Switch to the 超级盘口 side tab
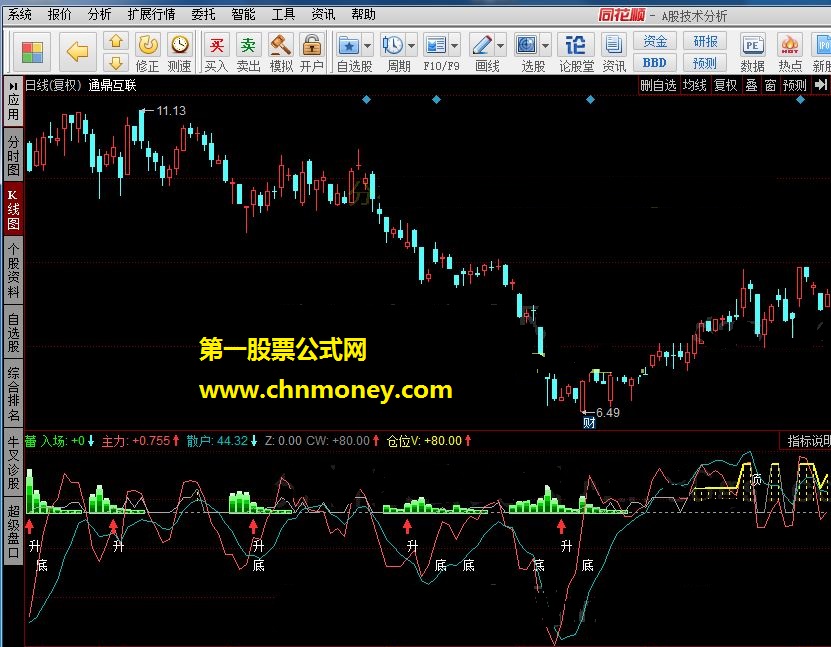This screenshot has height=647, width=831. click(x=13, y=531)
